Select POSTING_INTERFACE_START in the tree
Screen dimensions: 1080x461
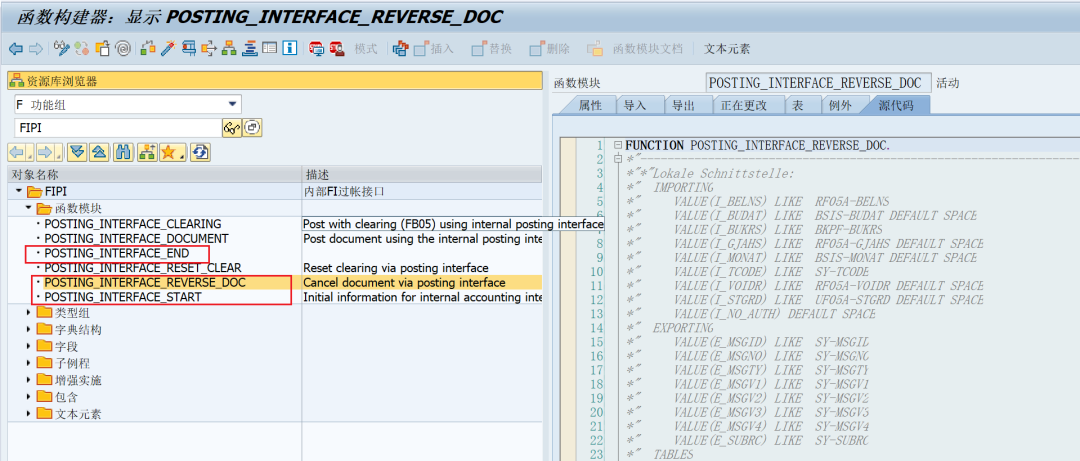point(123,297)
